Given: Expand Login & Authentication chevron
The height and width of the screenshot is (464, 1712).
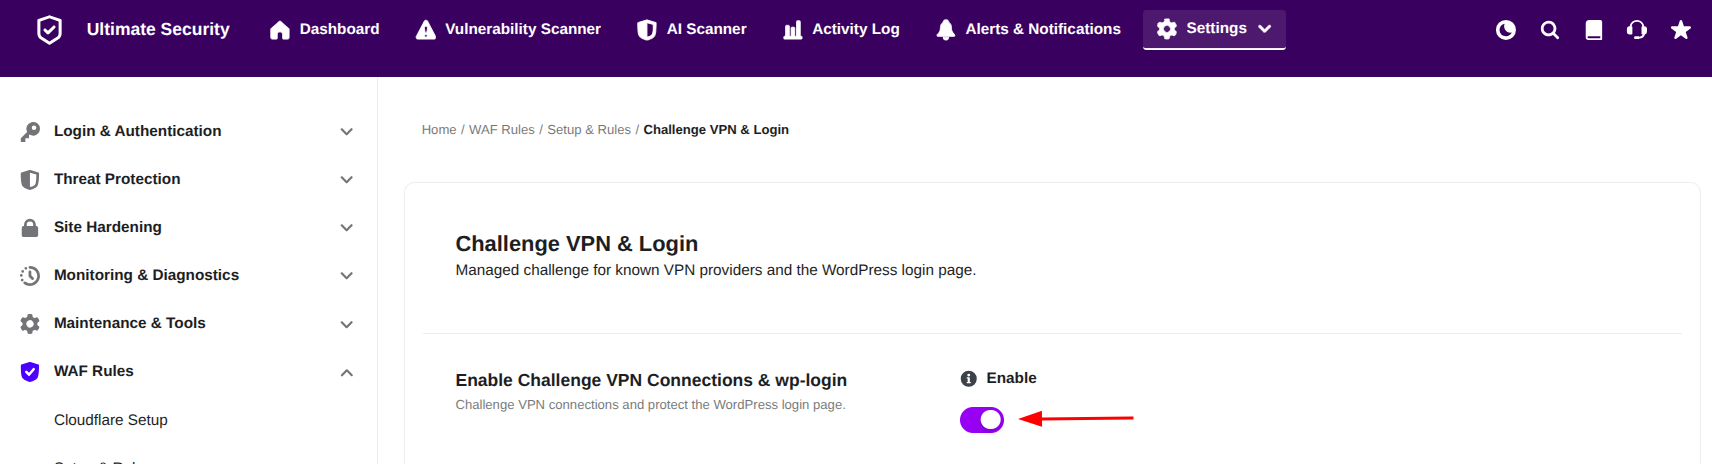Looking at the screenshot, I should pos(347,131).
